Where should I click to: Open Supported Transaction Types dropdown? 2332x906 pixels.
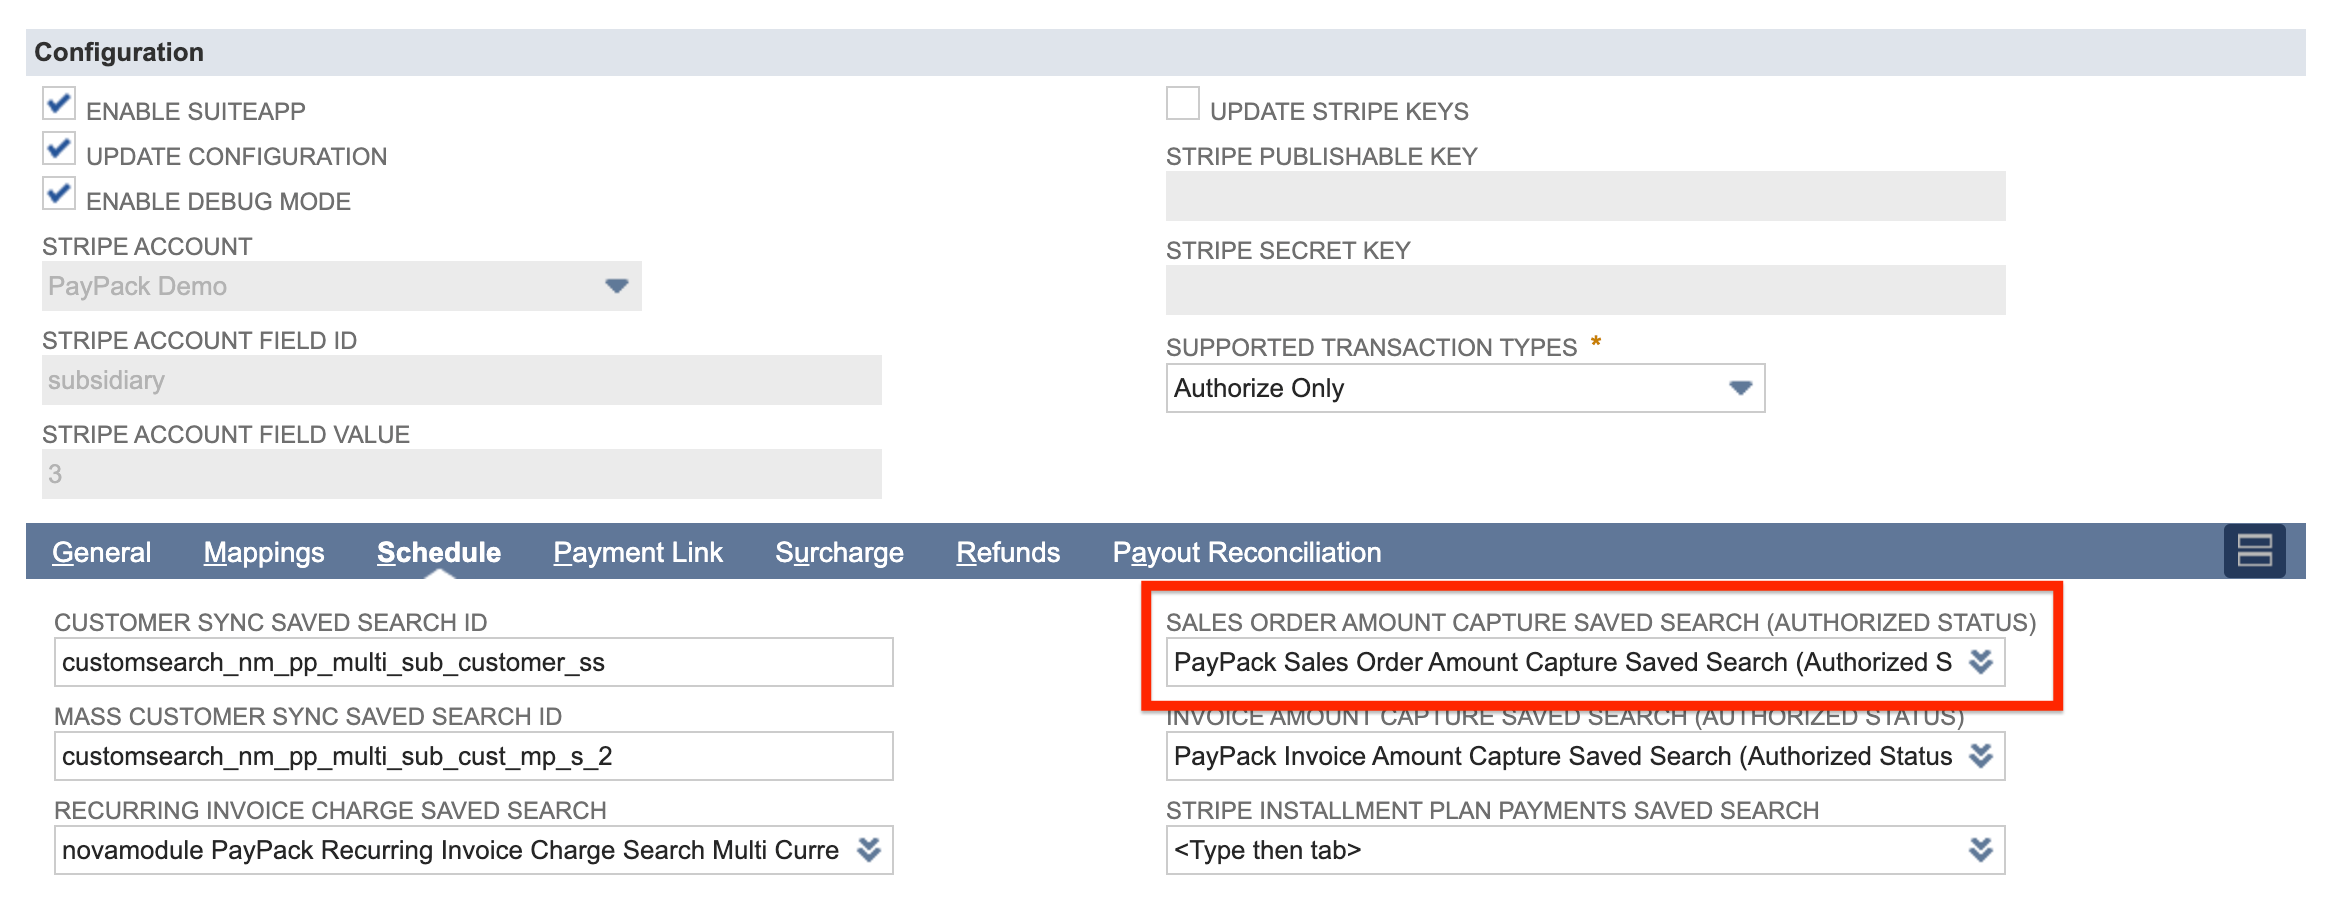[1738, 388]
